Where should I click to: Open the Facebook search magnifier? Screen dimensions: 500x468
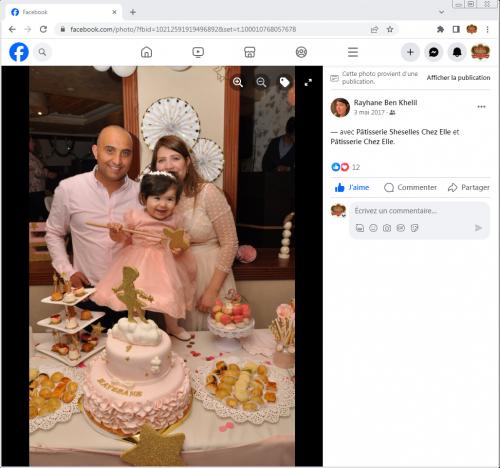pos(42,52)
